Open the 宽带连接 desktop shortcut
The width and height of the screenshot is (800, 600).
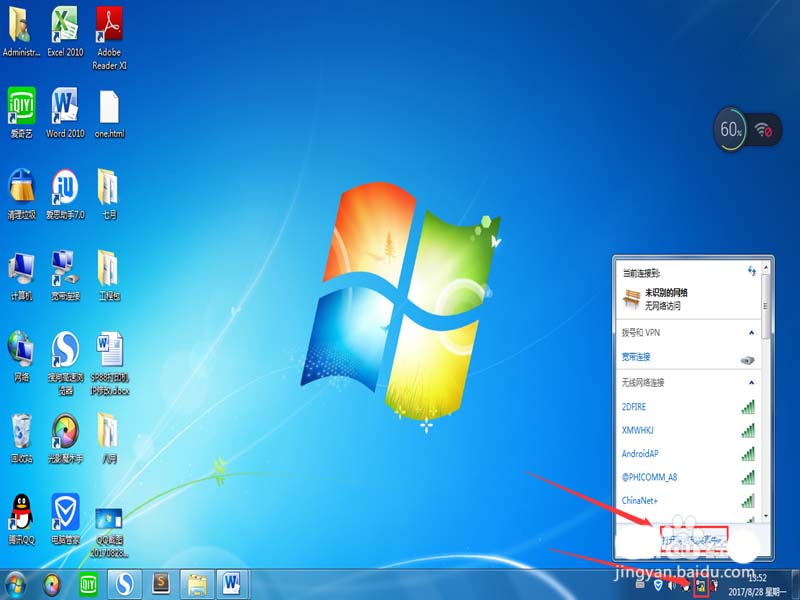(x=65, y=276)
